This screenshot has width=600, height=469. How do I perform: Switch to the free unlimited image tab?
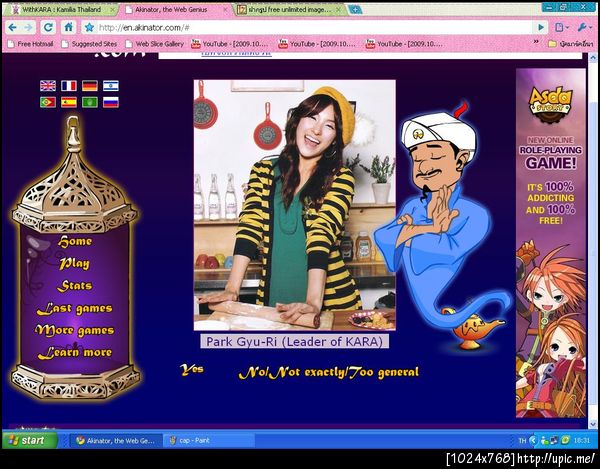tap(289, 10)
